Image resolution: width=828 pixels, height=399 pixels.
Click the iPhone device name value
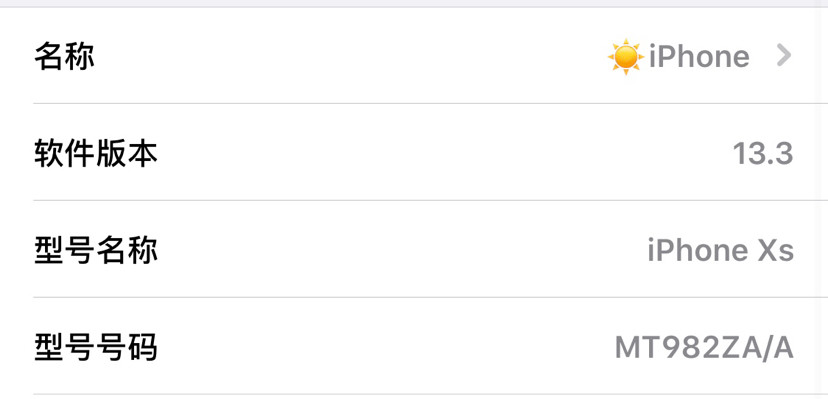click(x=699, y=56)
